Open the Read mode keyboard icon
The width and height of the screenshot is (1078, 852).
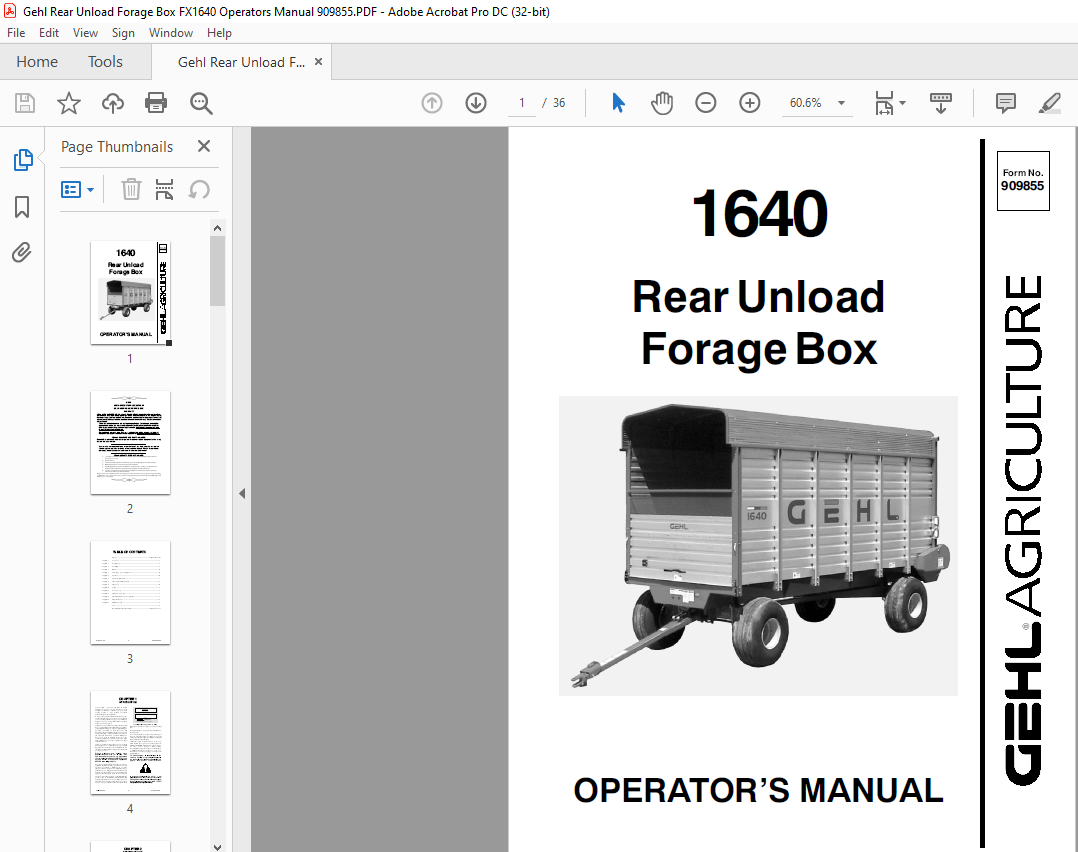pyautogui.click(x=940, y=103)
